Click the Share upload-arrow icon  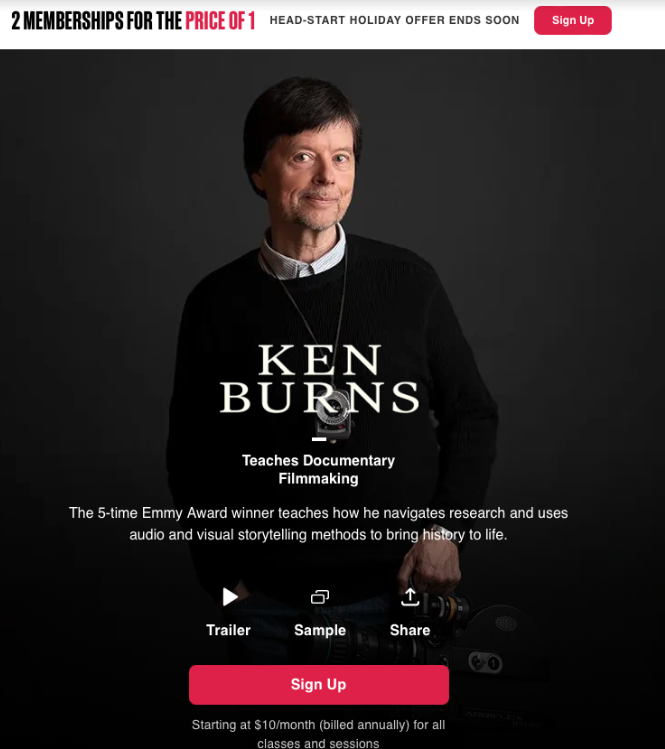(x=410, y=597)
